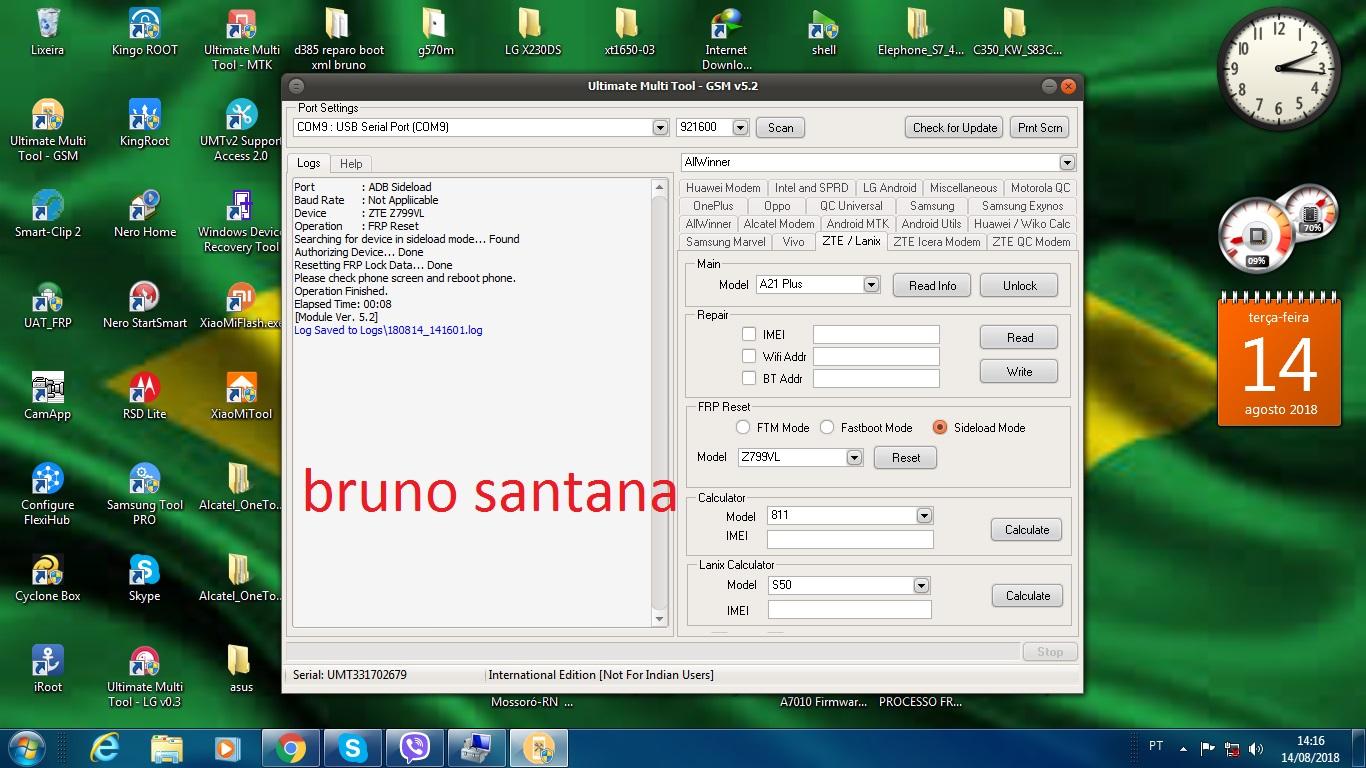This screenshot has height=768, width=1366.
Task: Open LG X230DS folder
Action: (532, 32)
